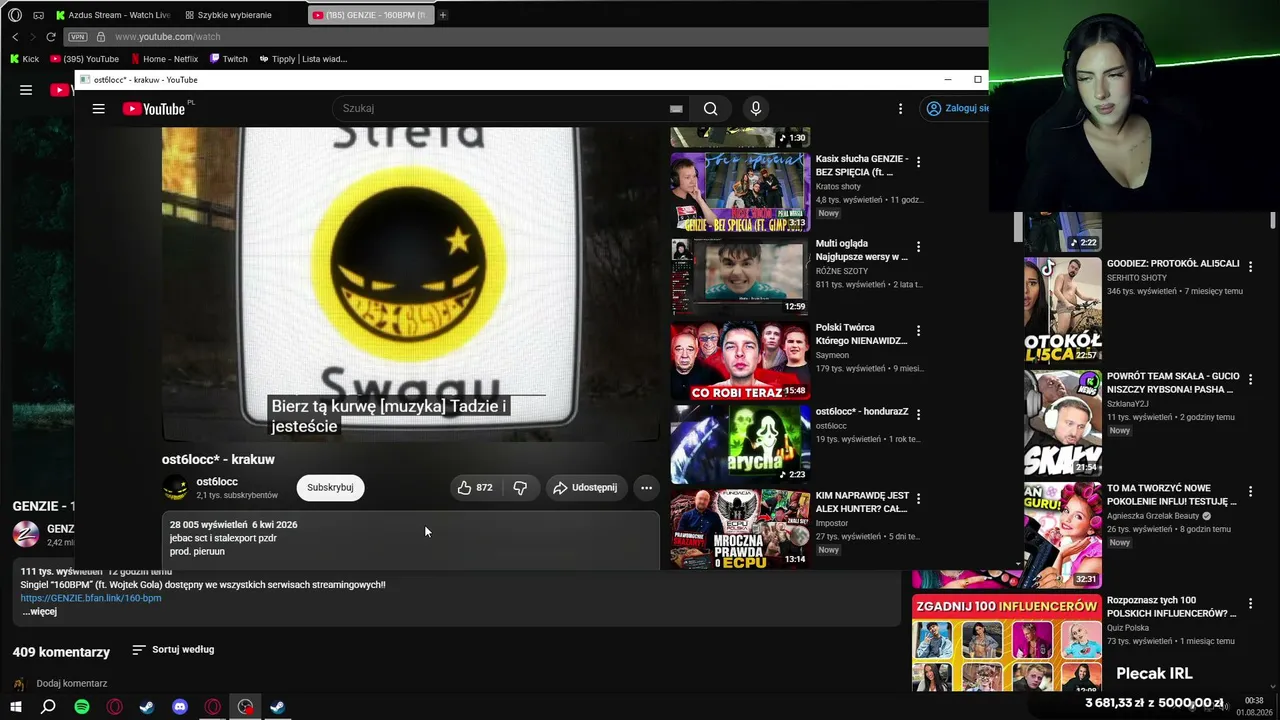
Task: Open Kasix słucha GENZIE video thumbnail
Action: pos(740,192)
